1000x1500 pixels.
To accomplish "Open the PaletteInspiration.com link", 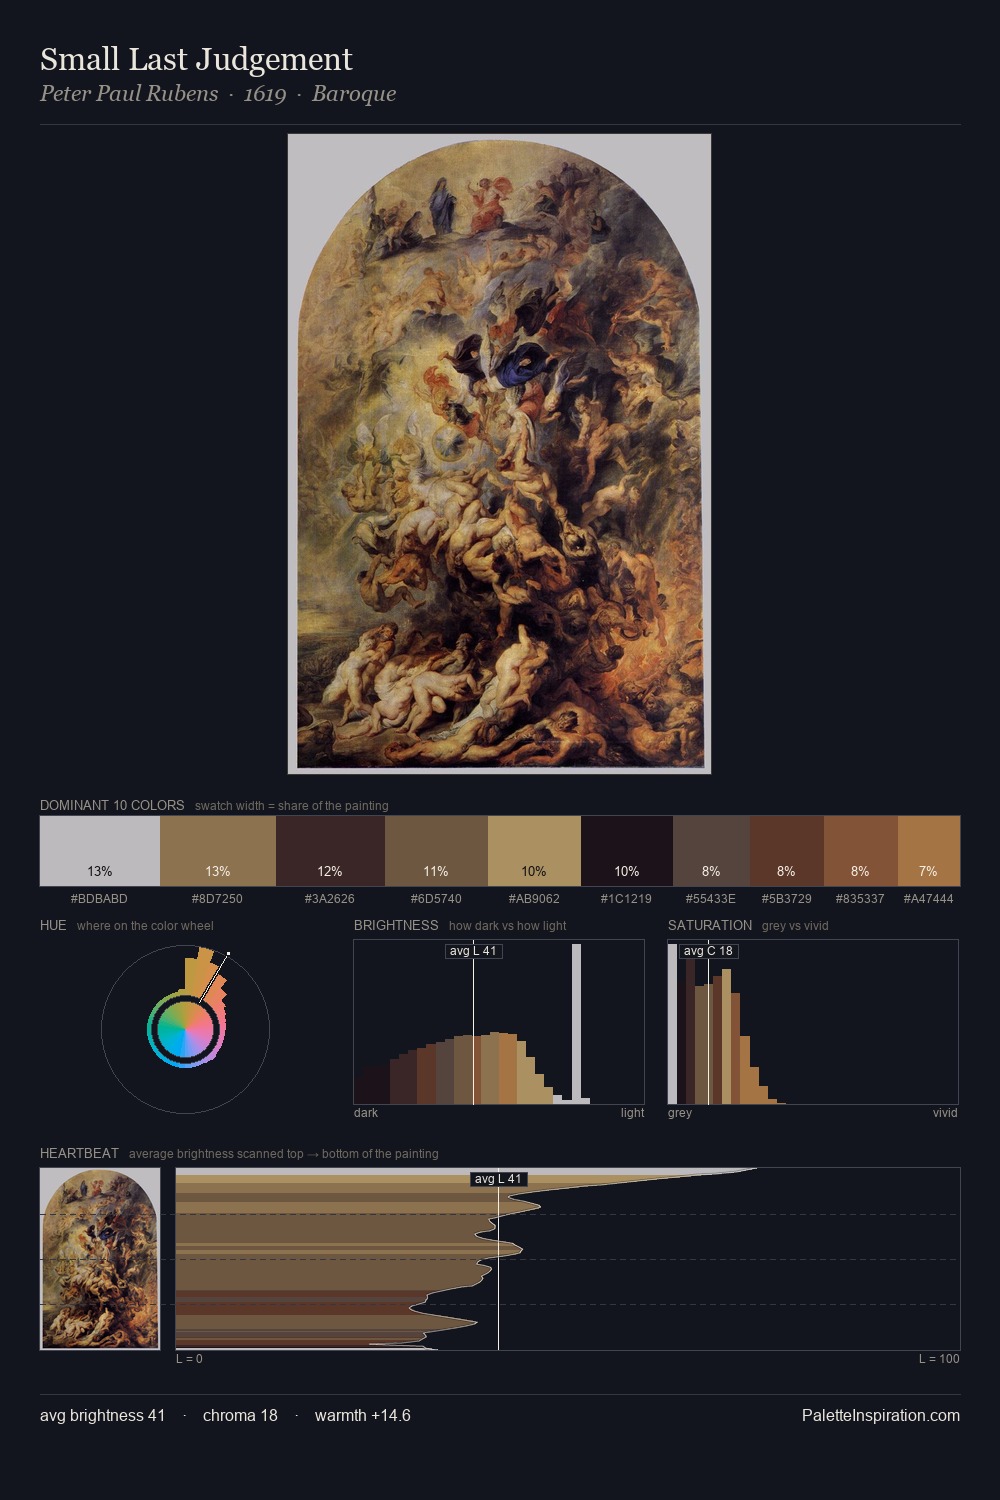I will click(880, 1415).
